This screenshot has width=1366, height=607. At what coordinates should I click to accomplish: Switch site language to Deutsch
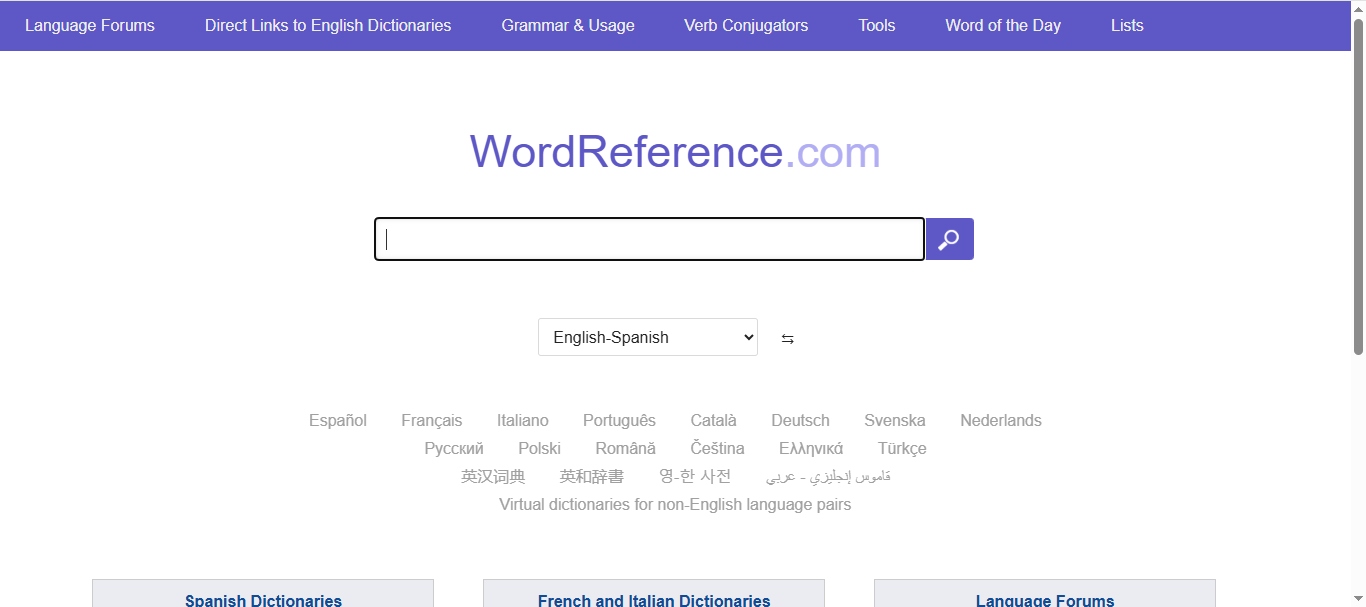coord(801,420)
